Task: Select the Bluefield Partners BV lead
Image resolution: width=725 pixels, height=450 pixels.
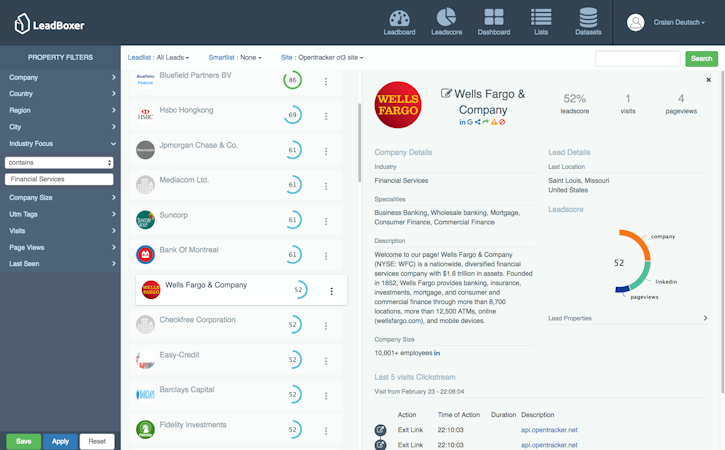Action: 236,80
